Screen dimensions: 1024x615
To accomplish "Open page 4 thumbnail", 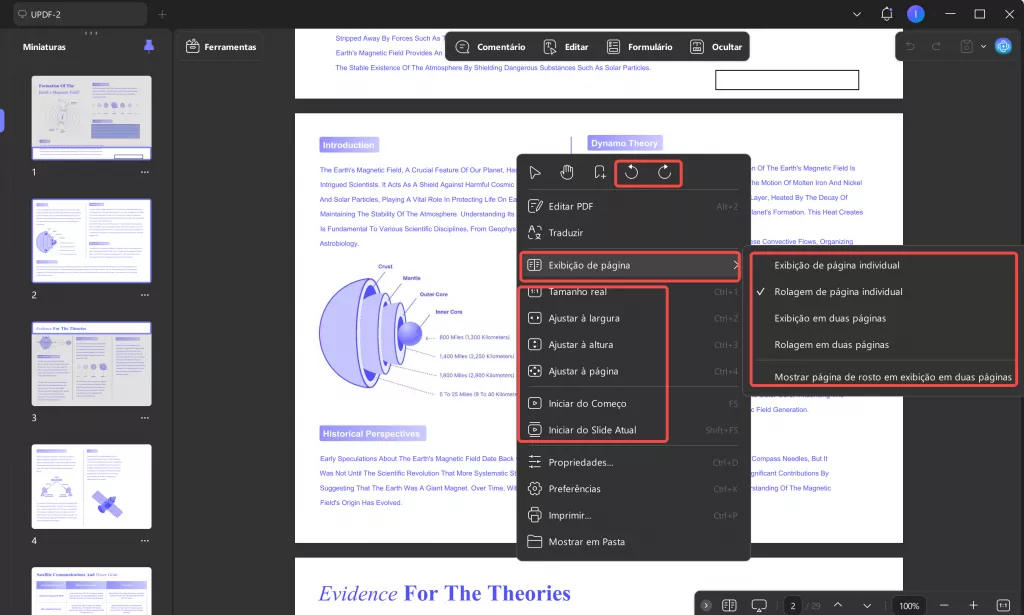I will click(x=91, y=486).
